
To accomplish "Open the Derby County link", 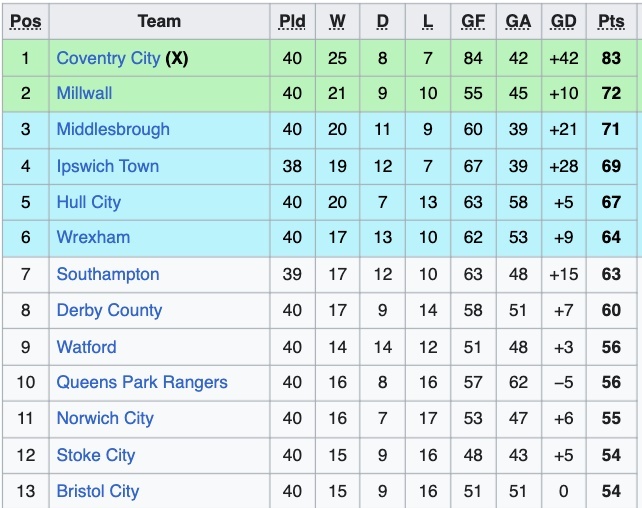I will (x=109, y=310).
